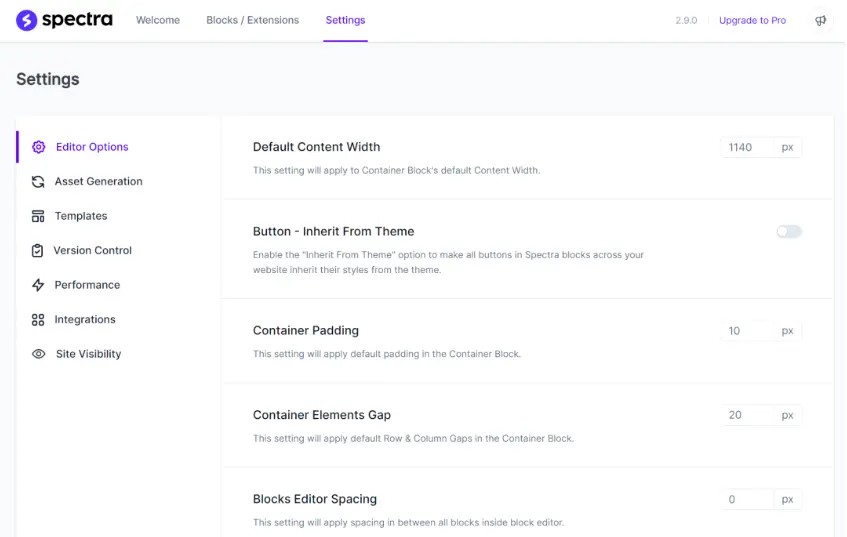Viewport: 847px width, 537px height.
Task: Open the megaphone announcements icon
Action: coord(821,20)
